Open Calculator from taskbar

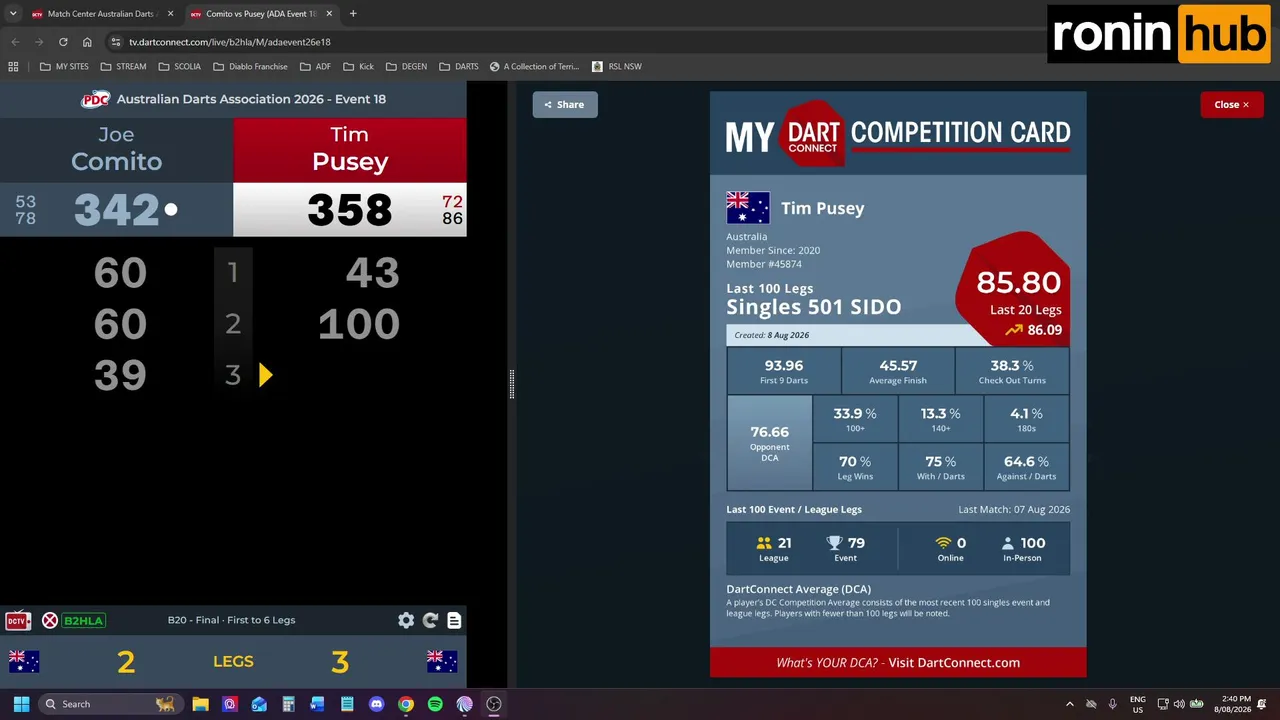[288, 704]
